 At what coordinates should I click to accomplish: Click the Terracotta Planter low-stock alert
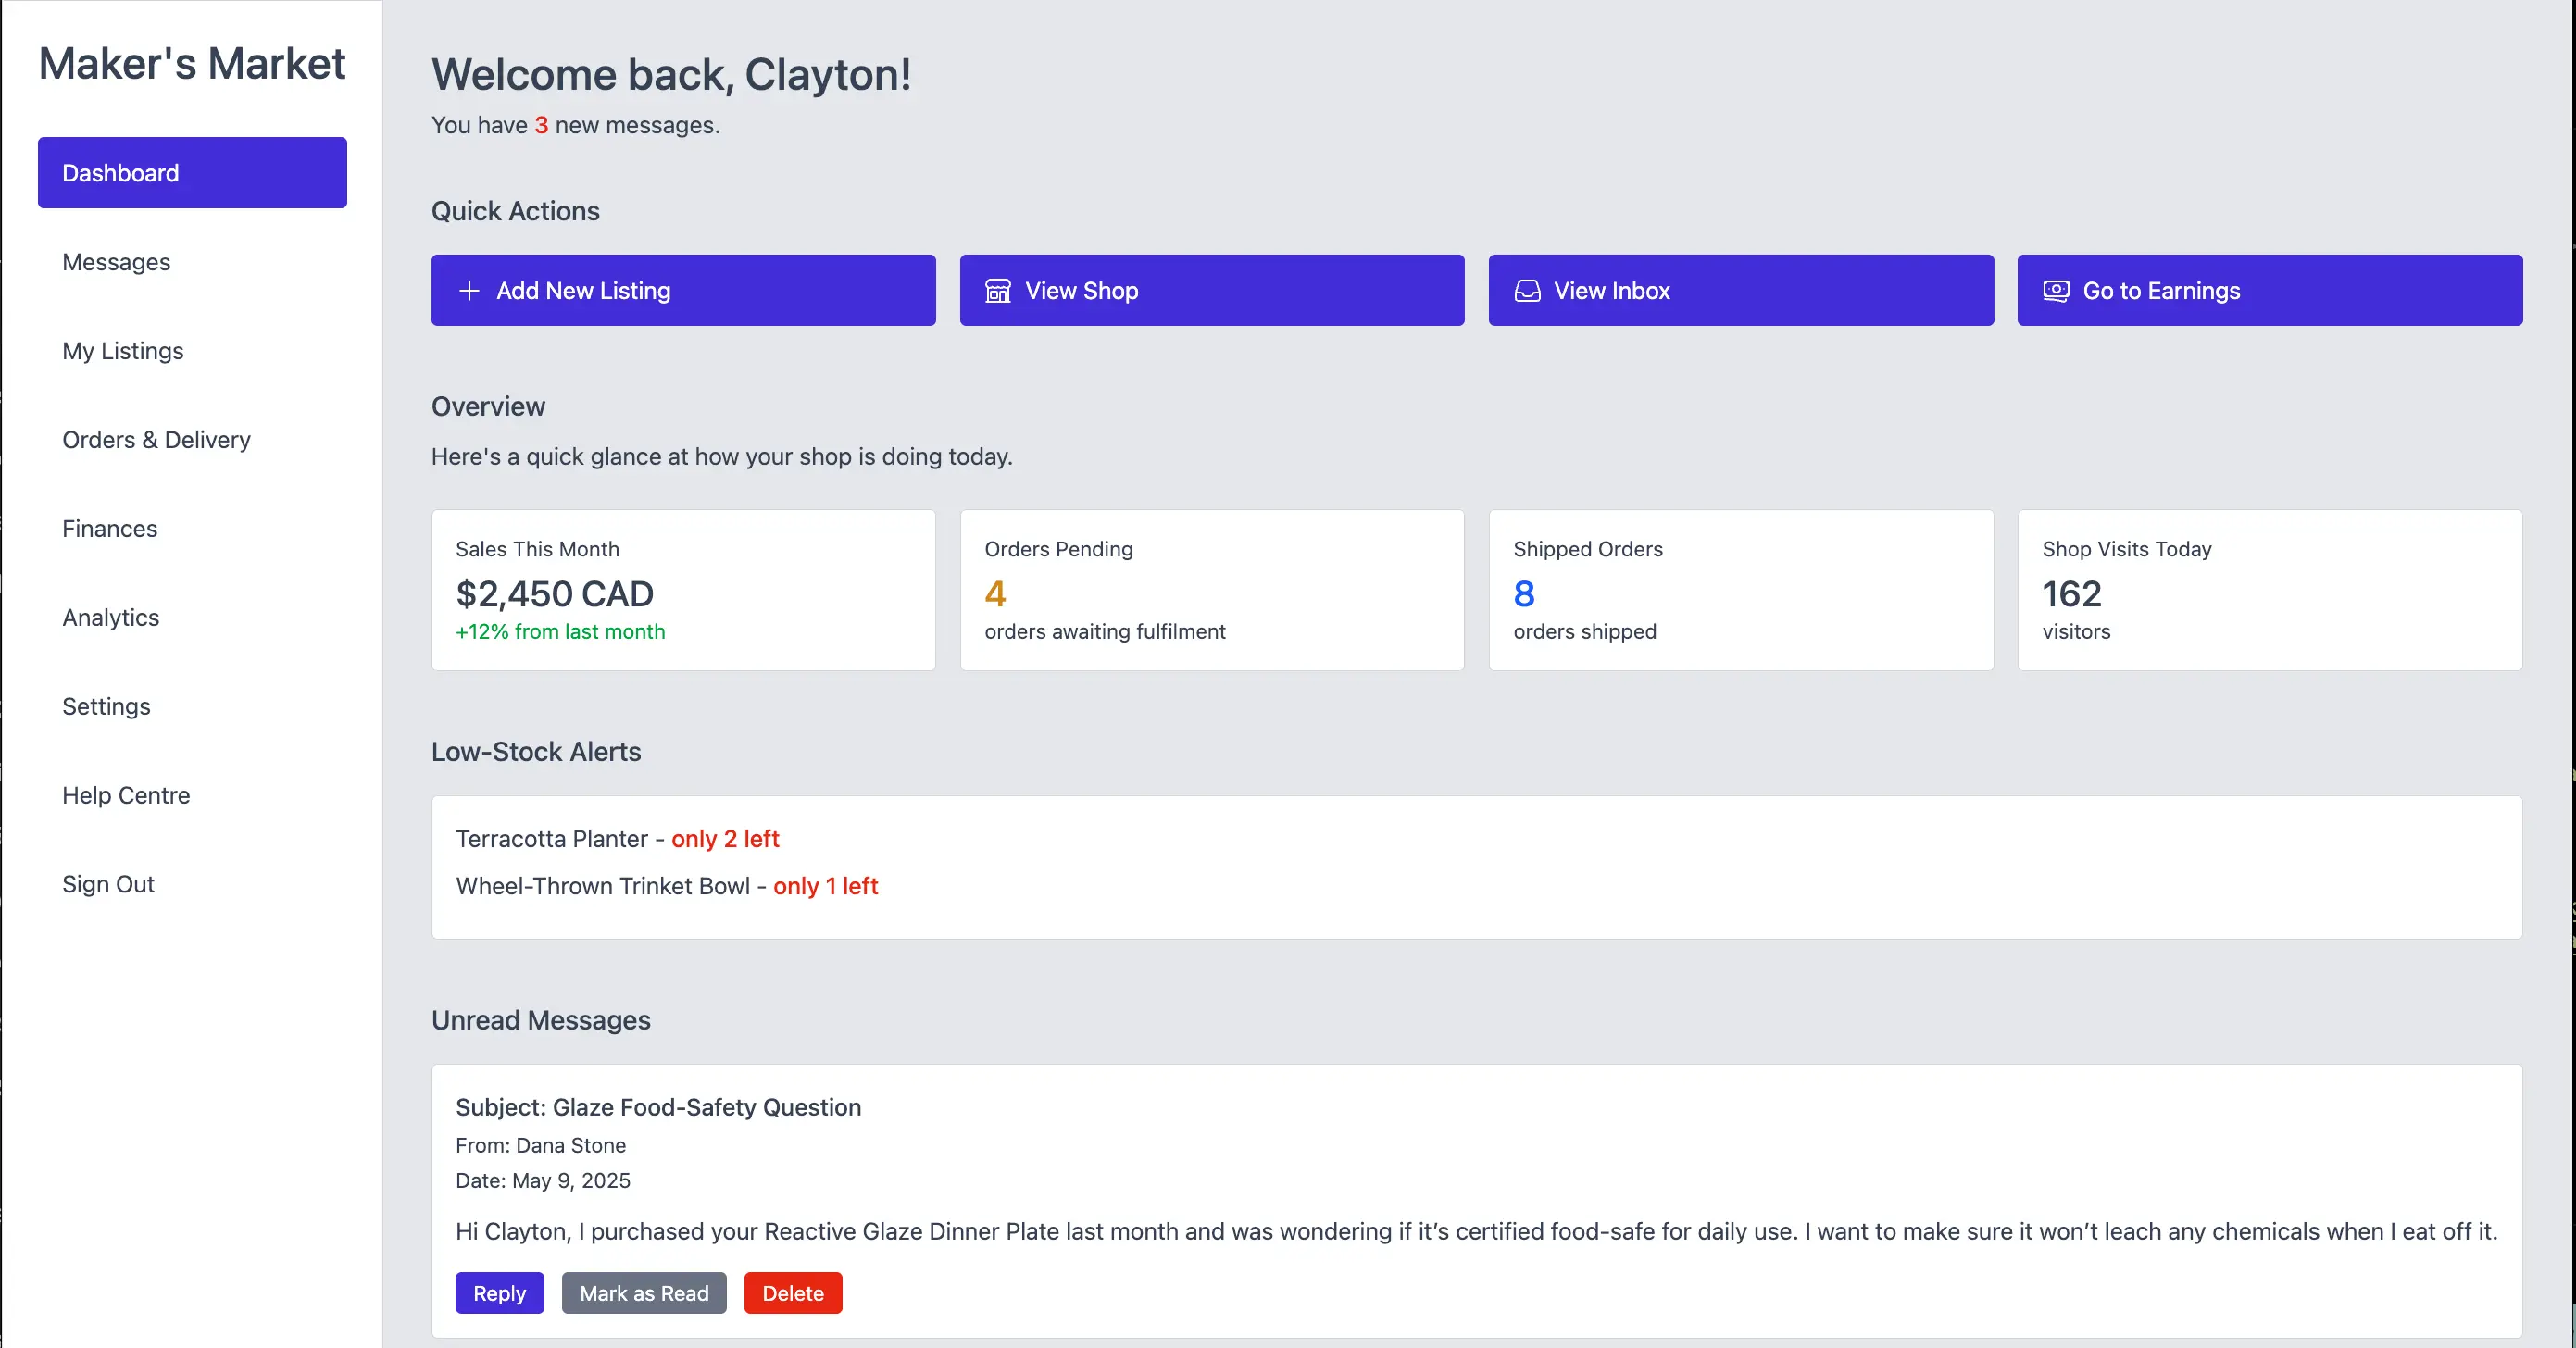(x=616, y=839)
